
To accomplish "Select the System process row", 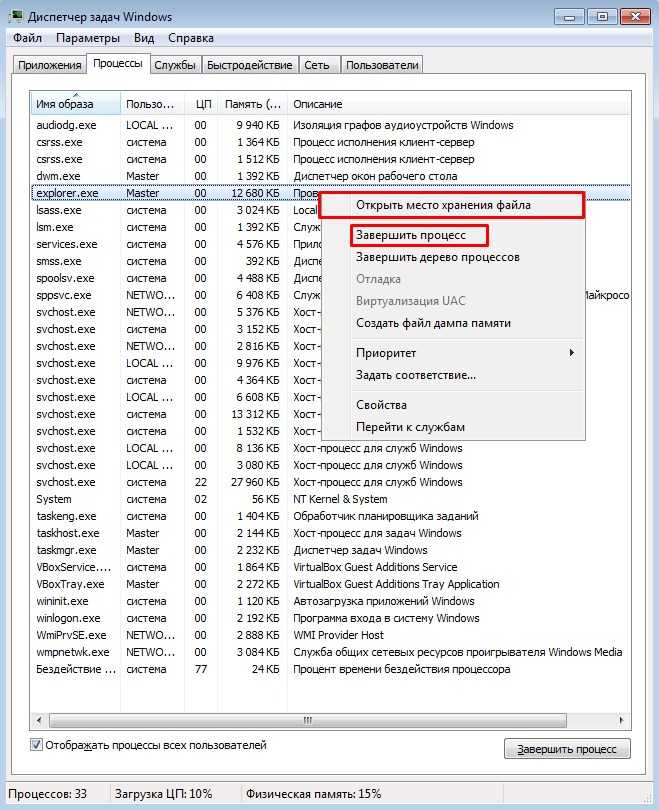I will [331, 500].
